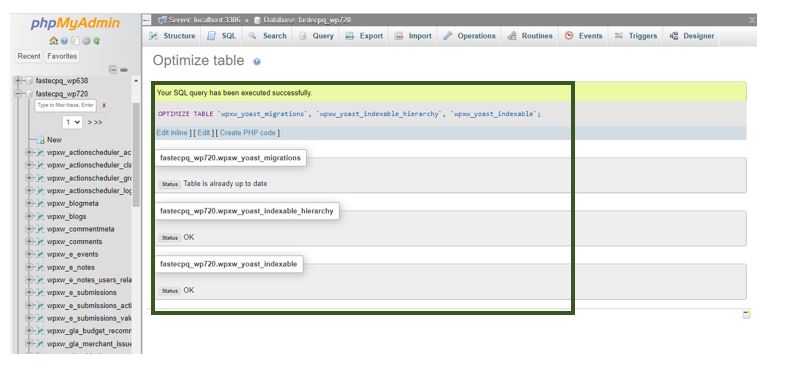Viewport: 785px width, 370px height.
Task: Collapse top panel with breadcrumb minus icon
Action: pyautogui.click(x=147, y=20)
